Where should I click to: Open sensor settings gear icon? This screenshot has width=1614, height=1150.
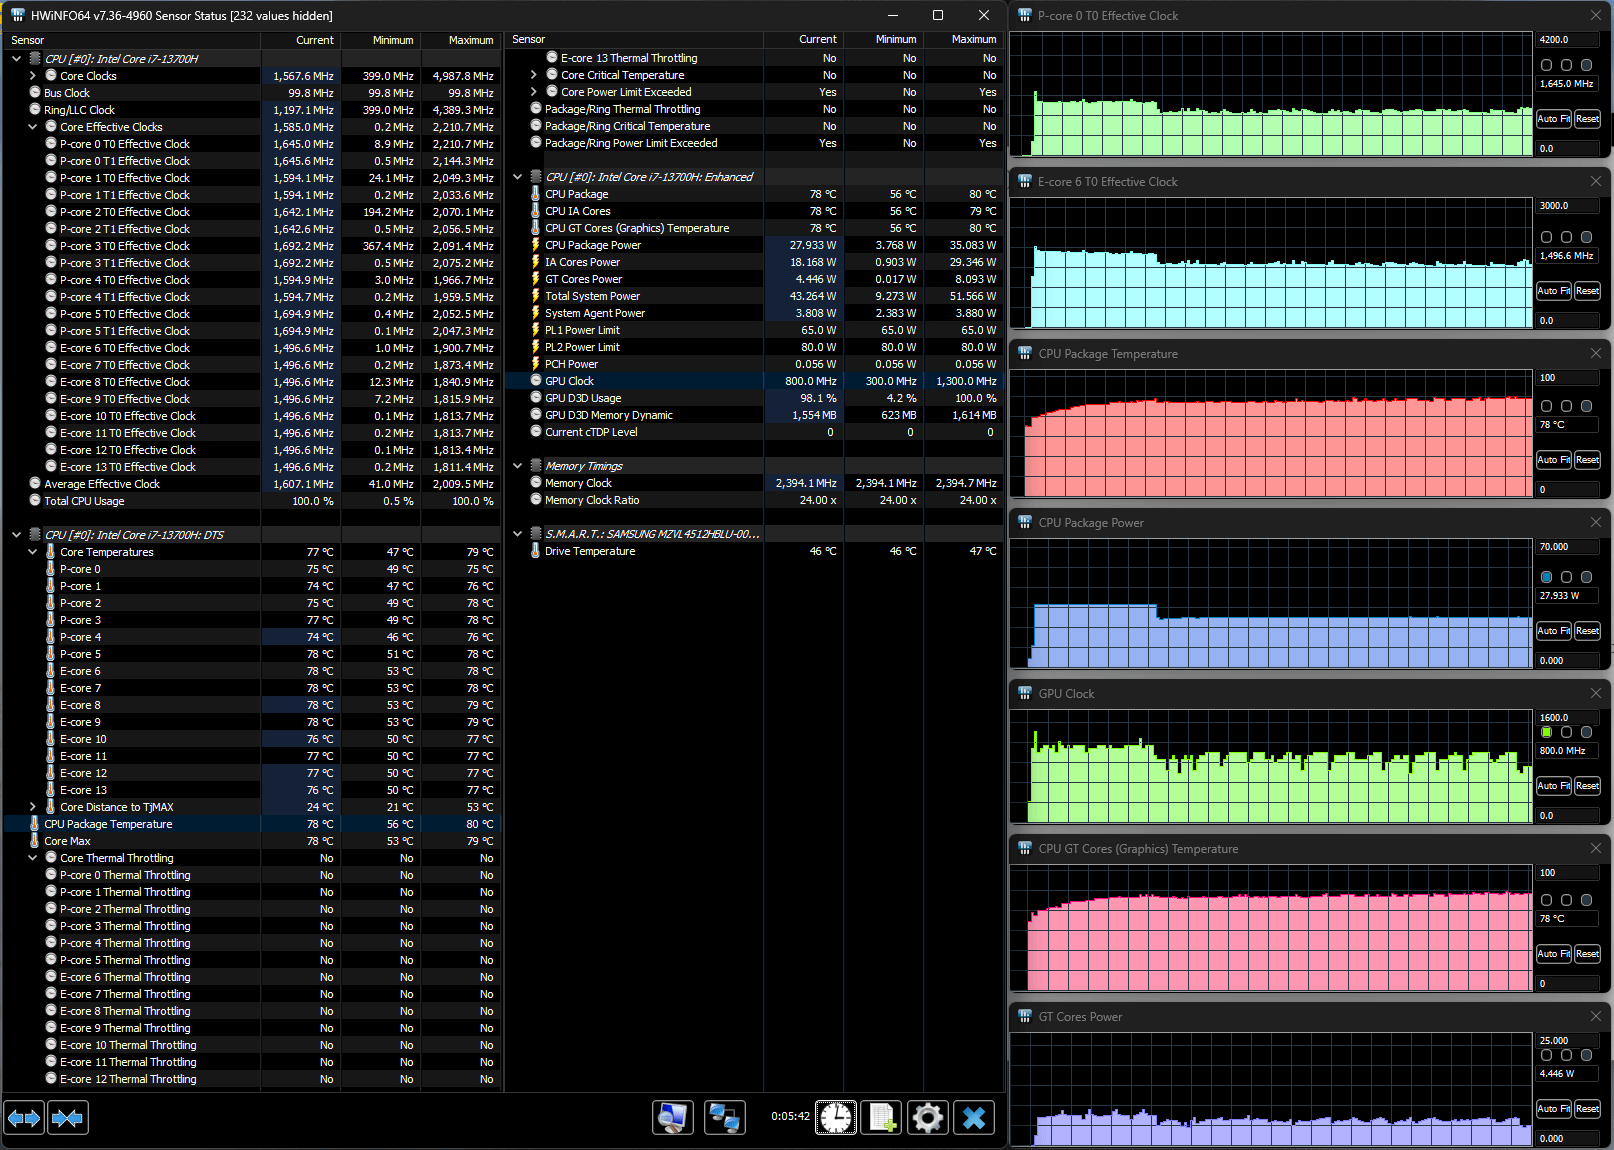(x=928, y=1117)
